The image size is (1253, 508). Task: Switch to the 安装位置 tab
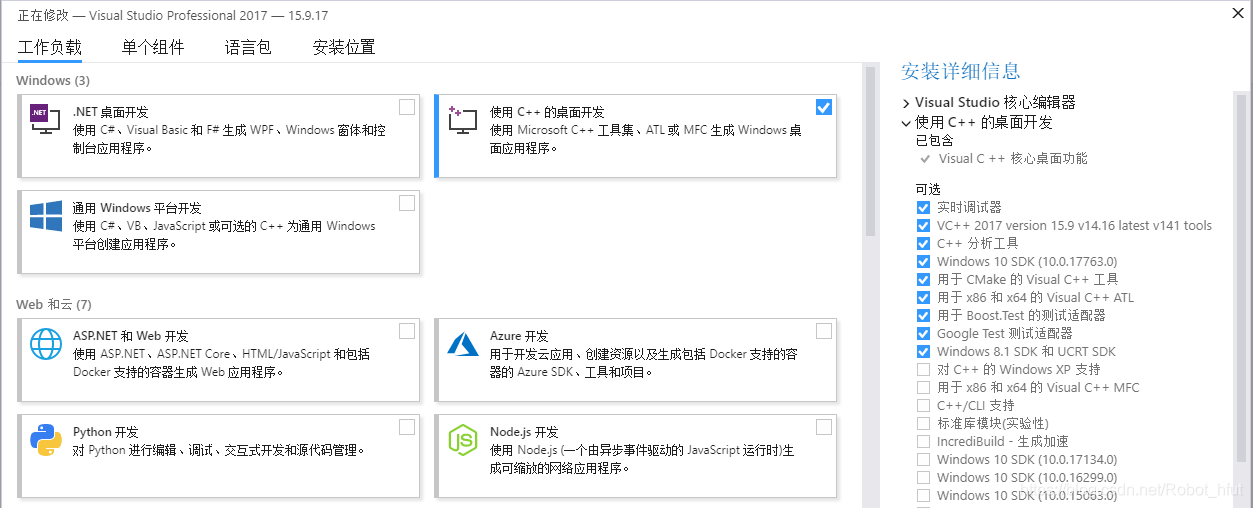click(344, 47)
